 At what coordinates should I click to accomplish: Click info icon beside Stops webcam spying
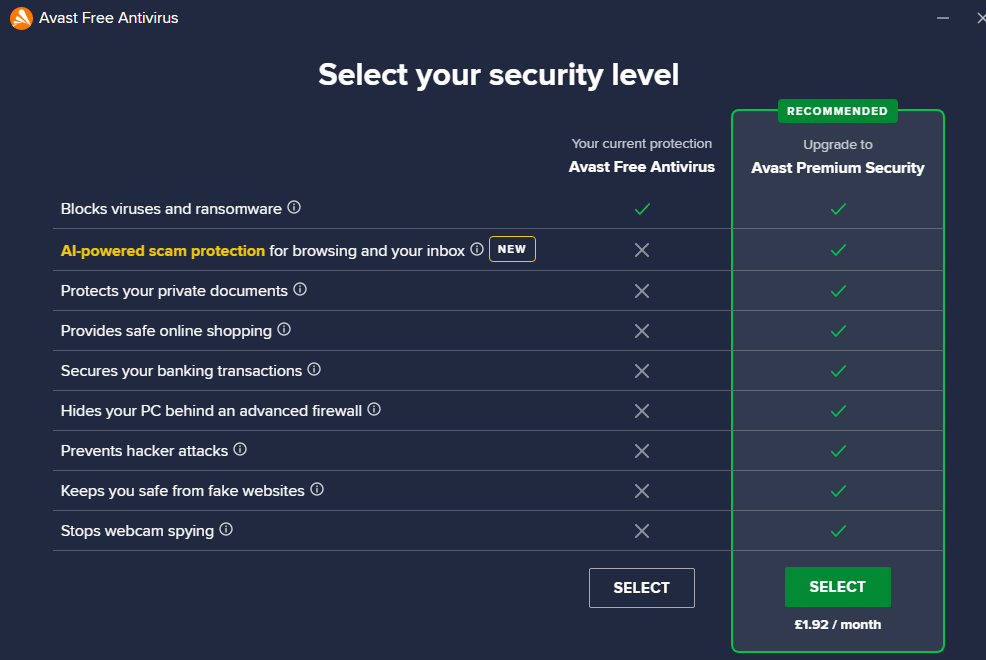(226, 529)
